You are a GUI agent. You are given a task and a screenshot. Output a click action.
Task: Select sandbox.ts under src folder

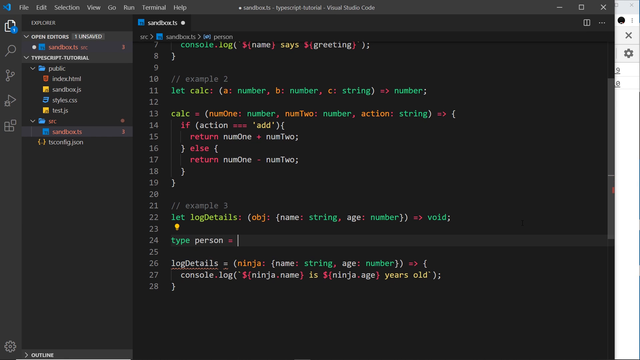(x=67, y=132)
